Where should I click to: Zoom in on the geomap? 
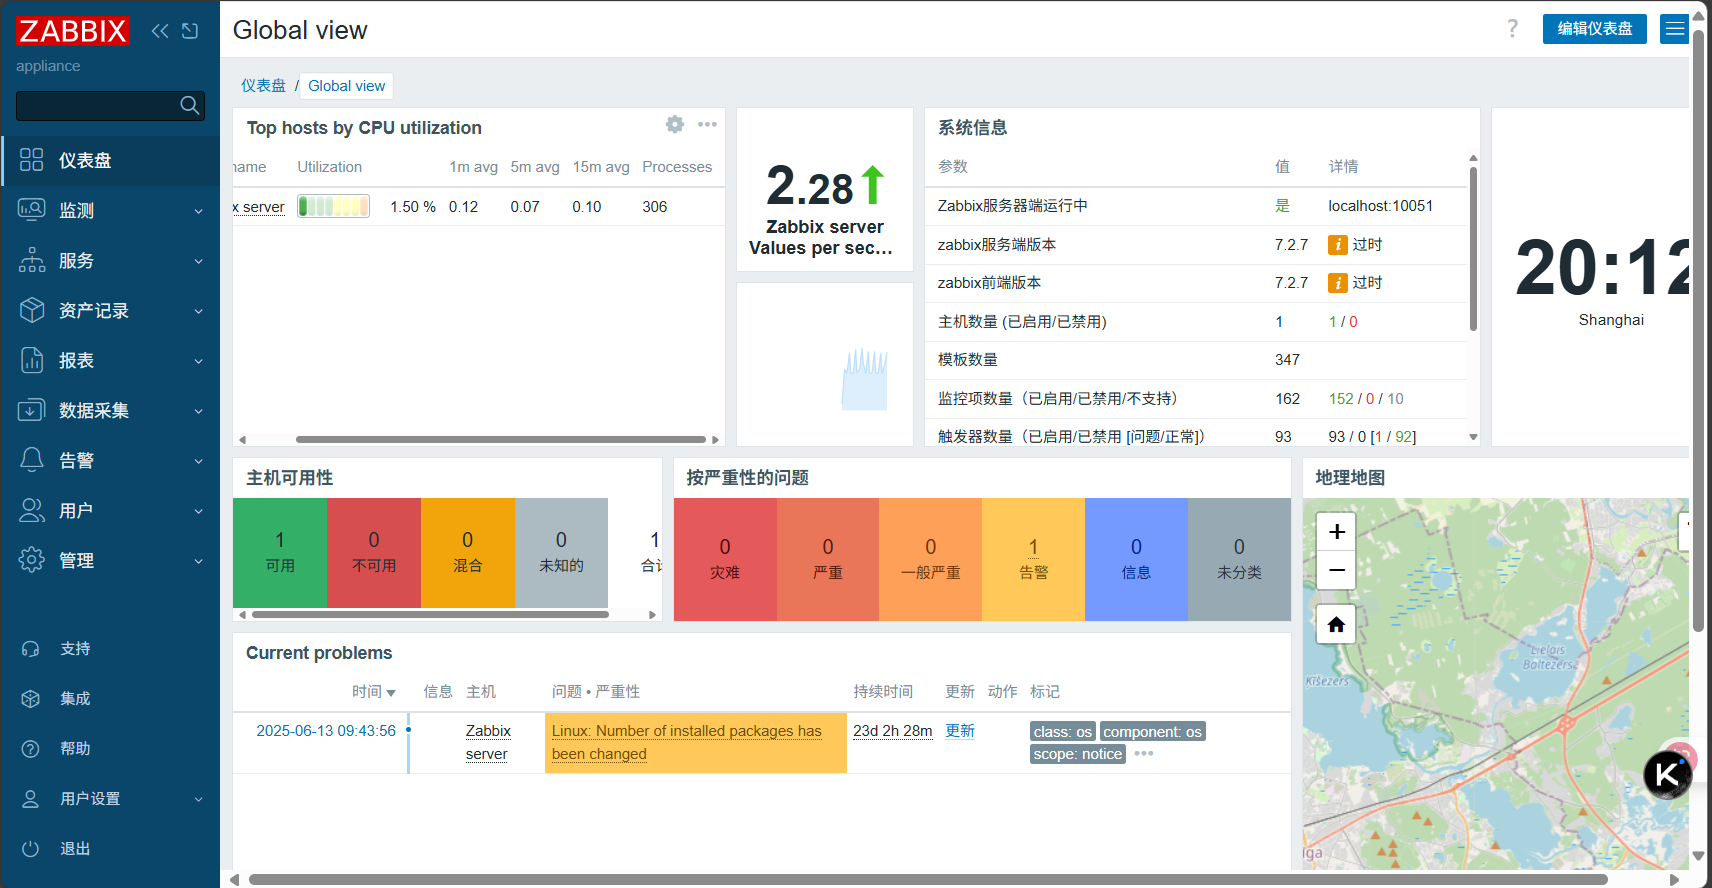1336,532
